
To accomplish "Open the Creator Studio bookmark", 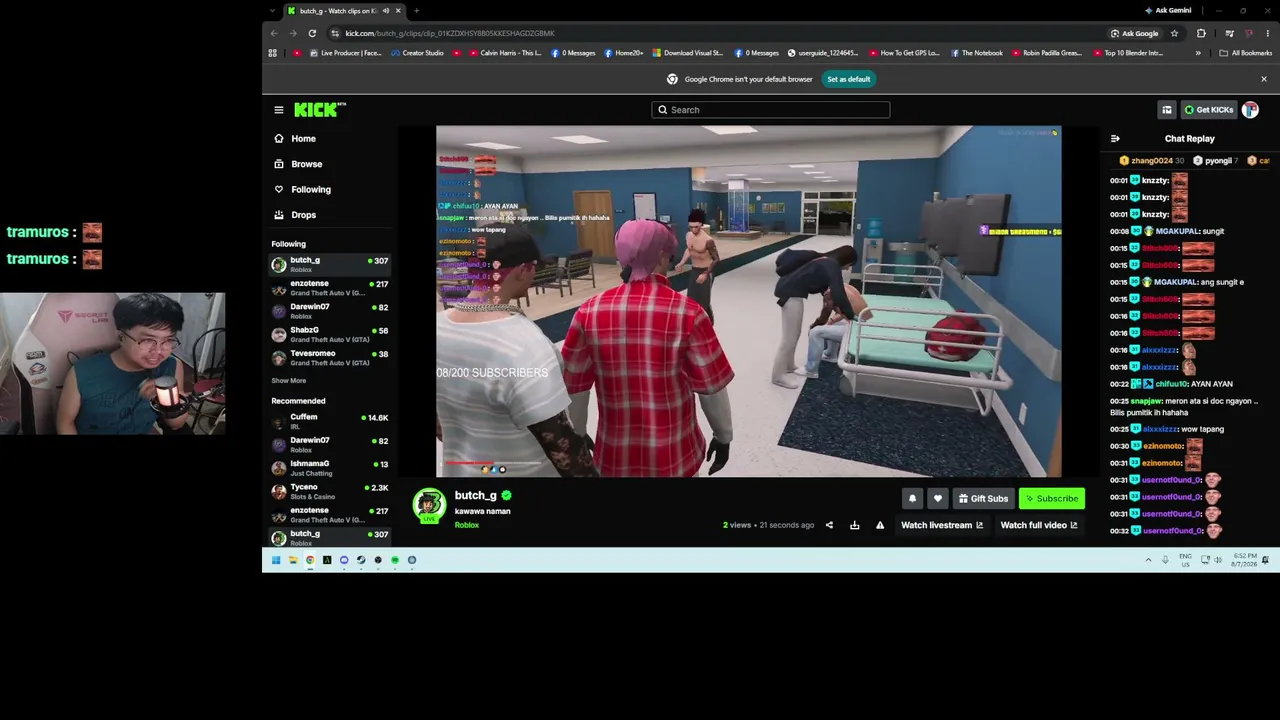I will click(417, 53).
